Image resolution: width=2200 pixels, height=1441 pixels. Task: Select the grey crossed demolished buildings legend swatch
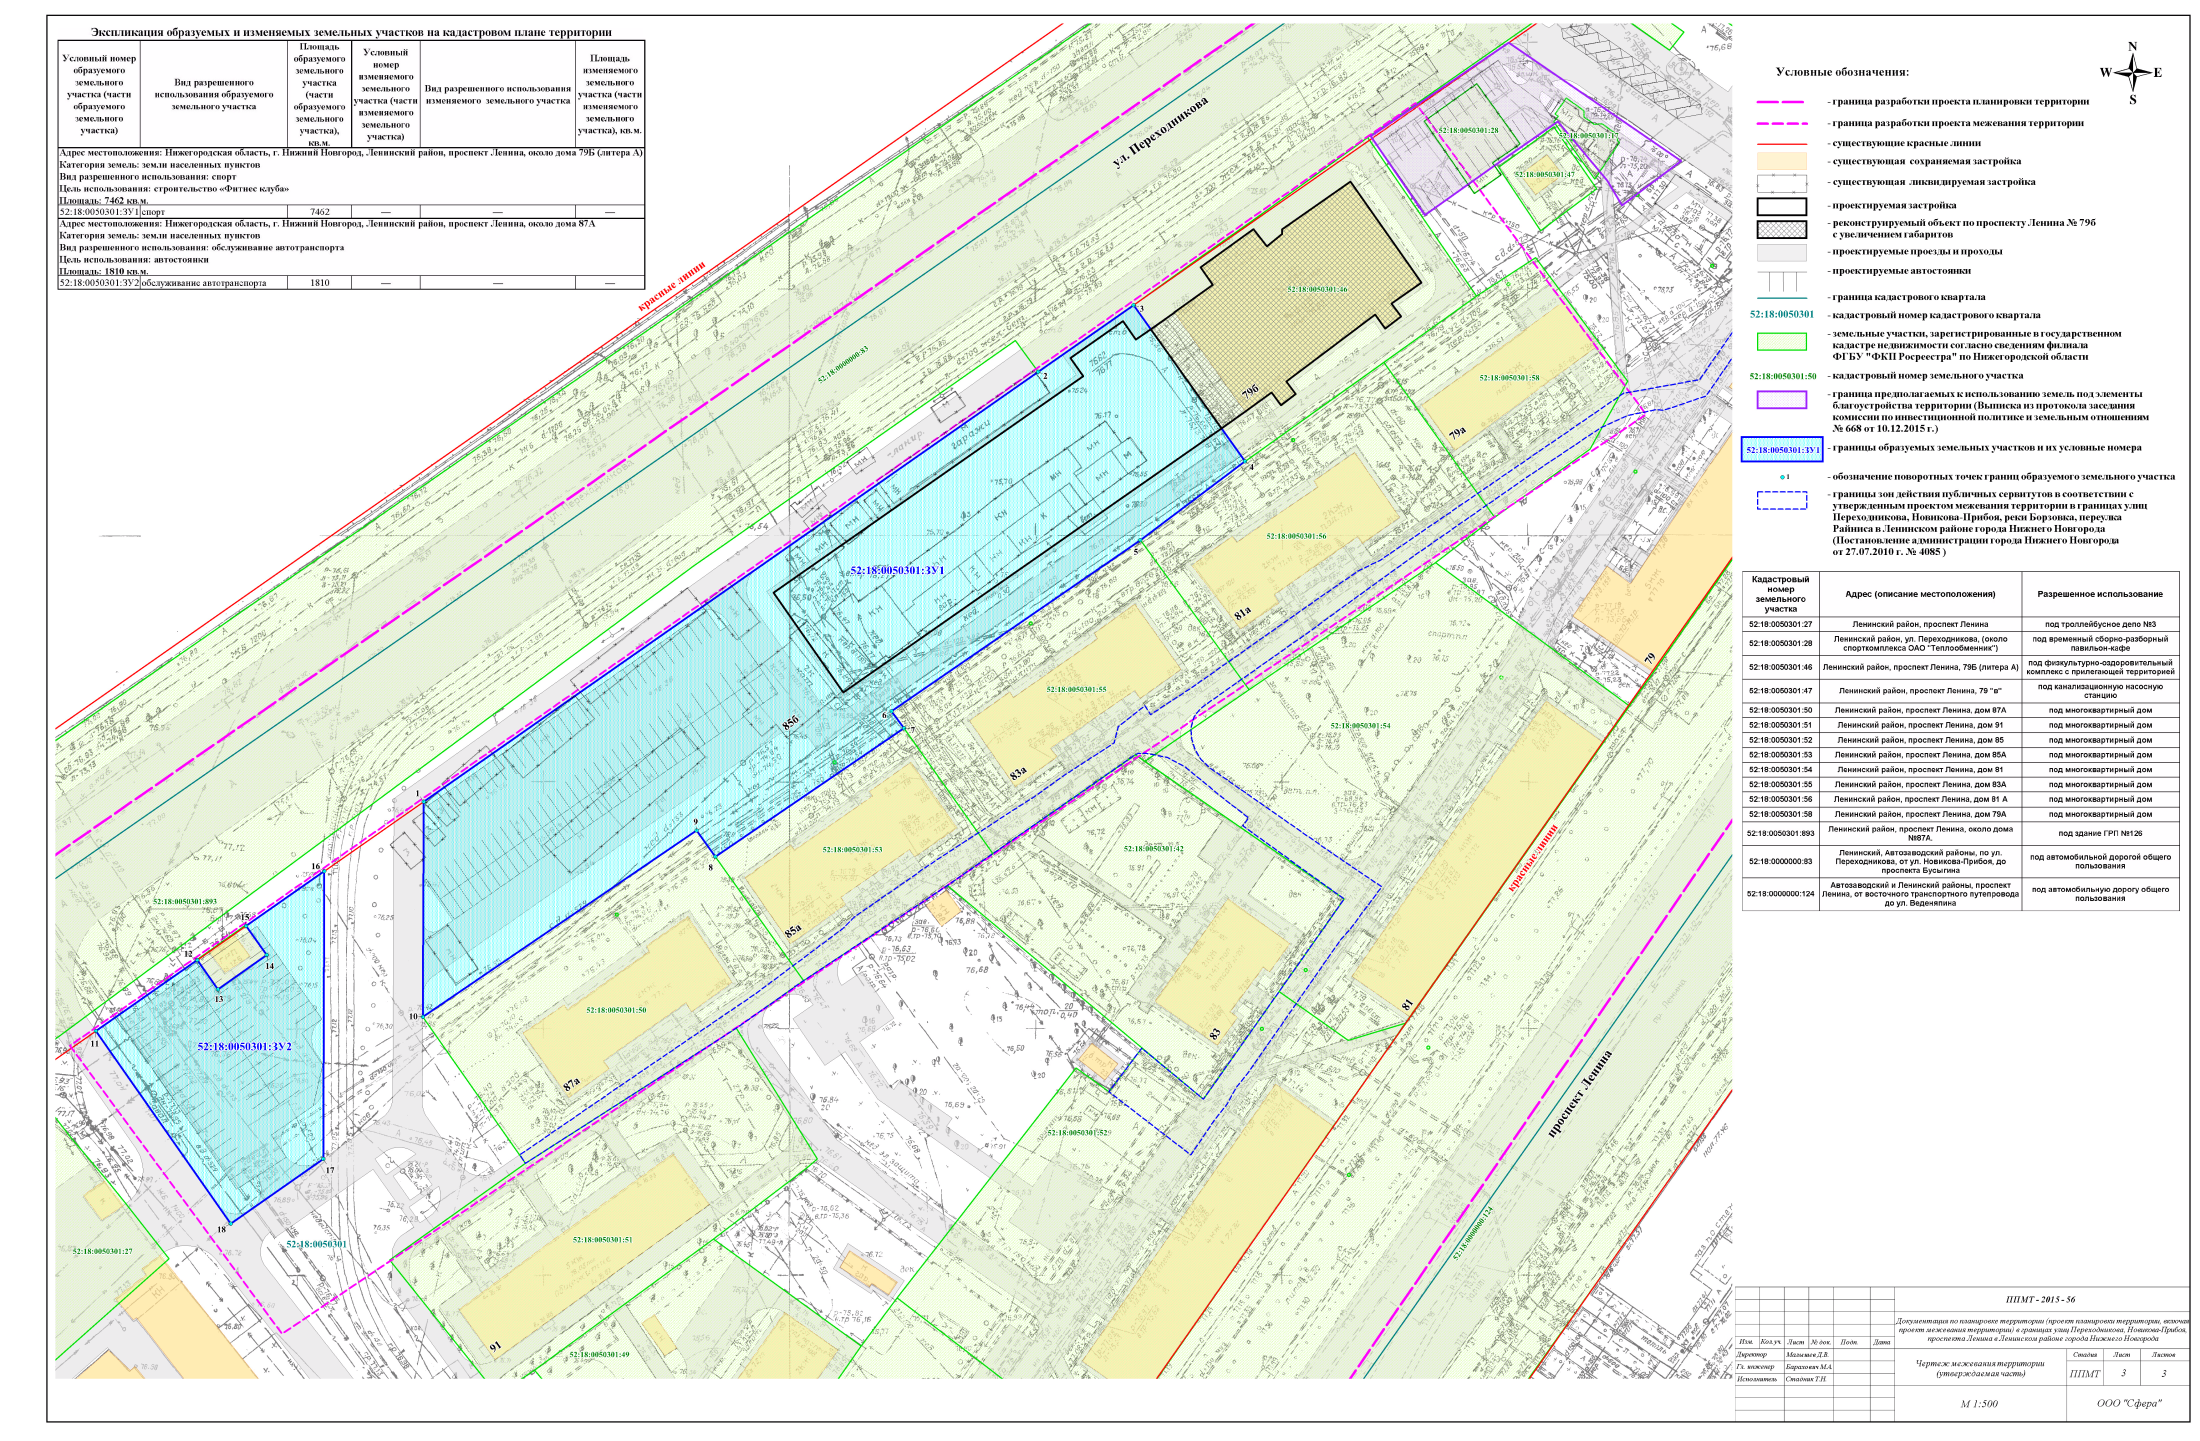(1781, 183)
